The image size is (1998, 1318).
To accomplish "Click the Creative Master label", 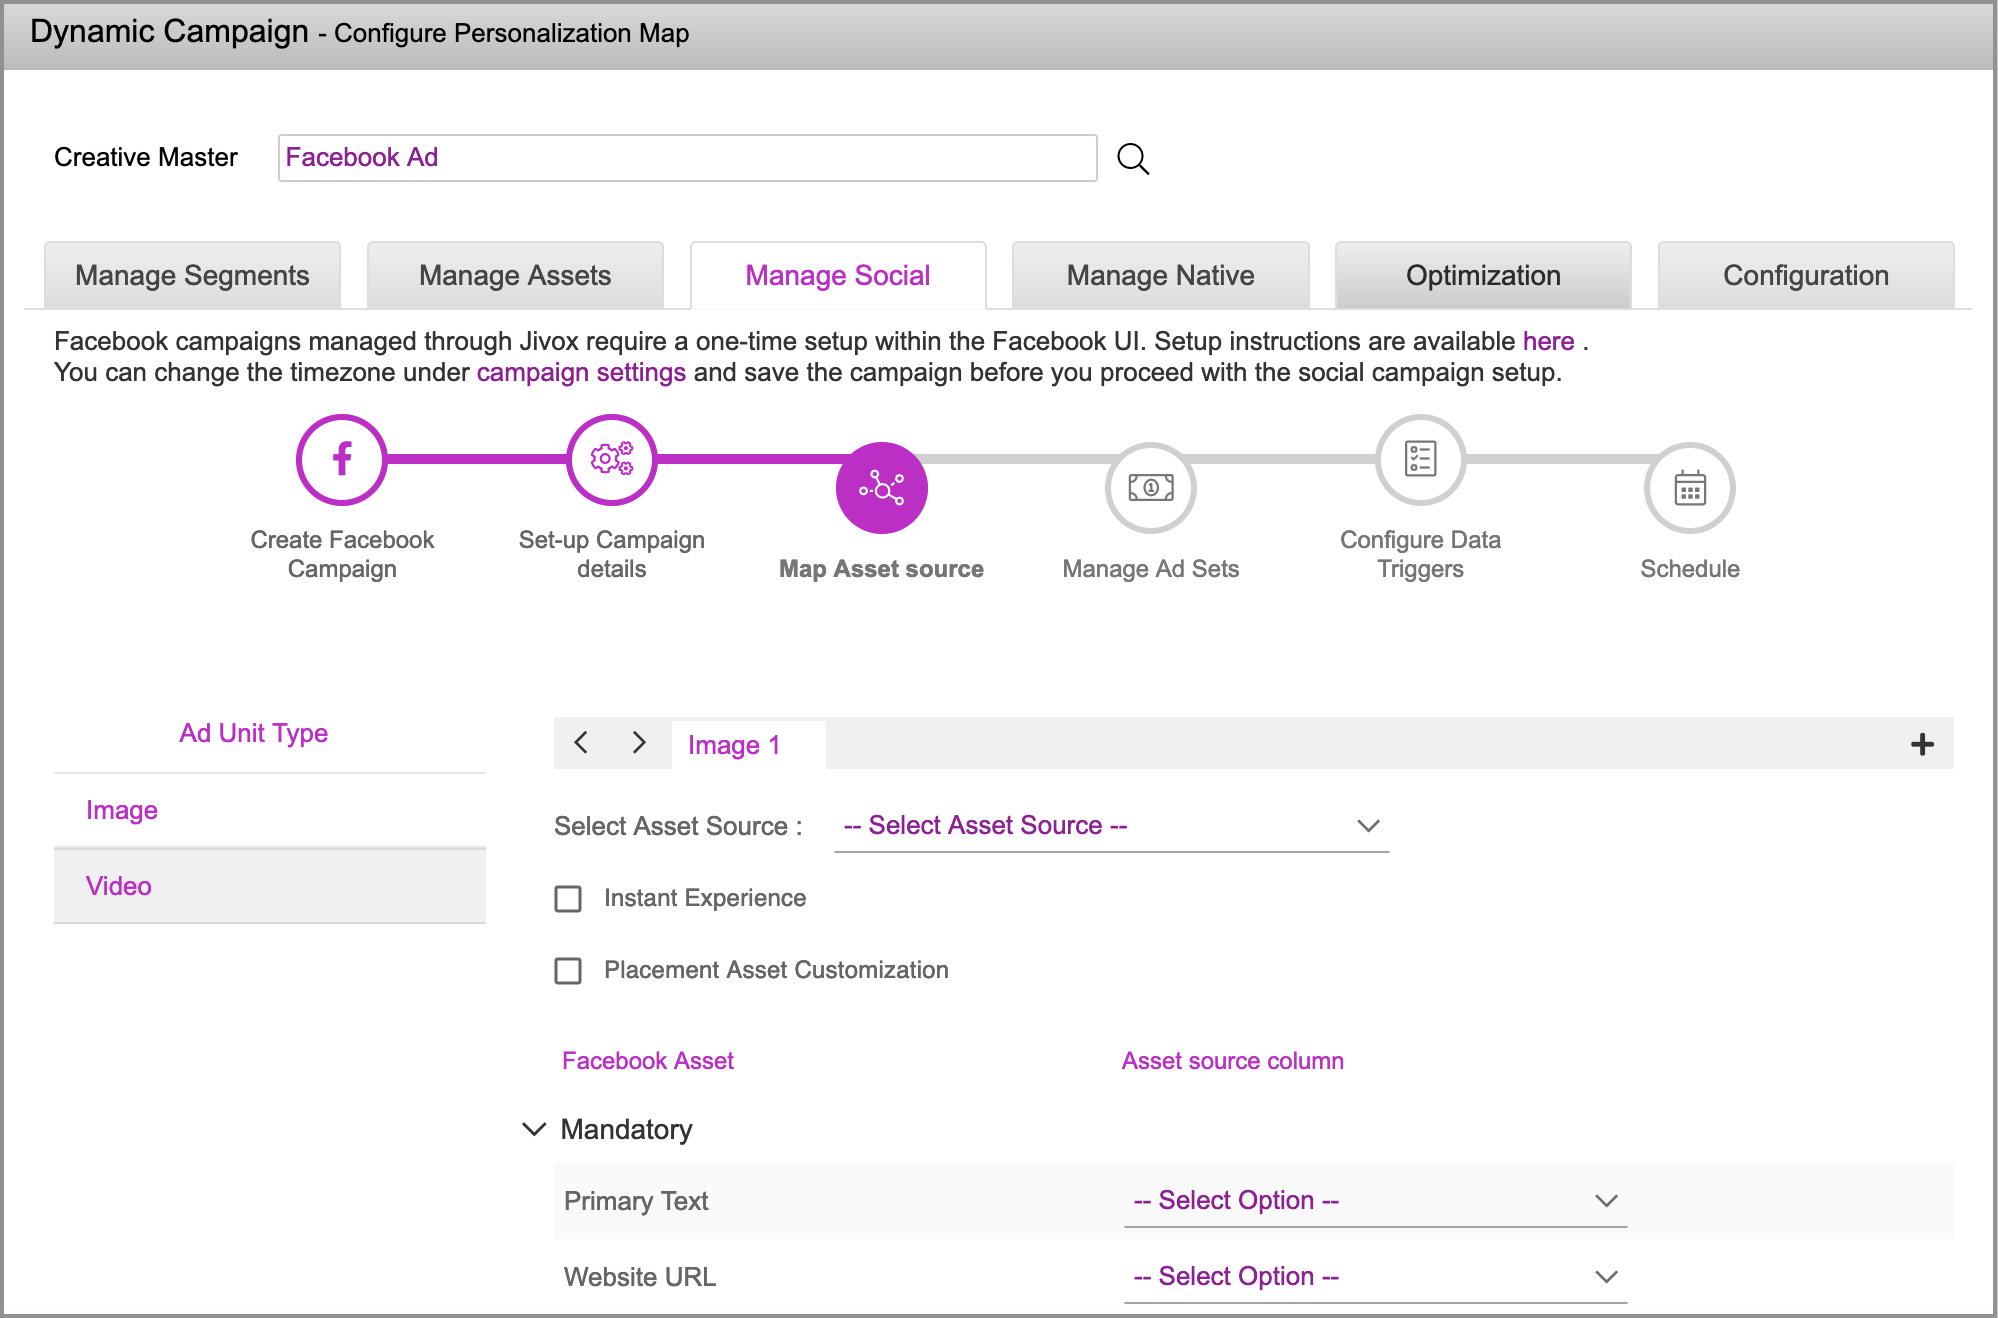I will (146, 157).
